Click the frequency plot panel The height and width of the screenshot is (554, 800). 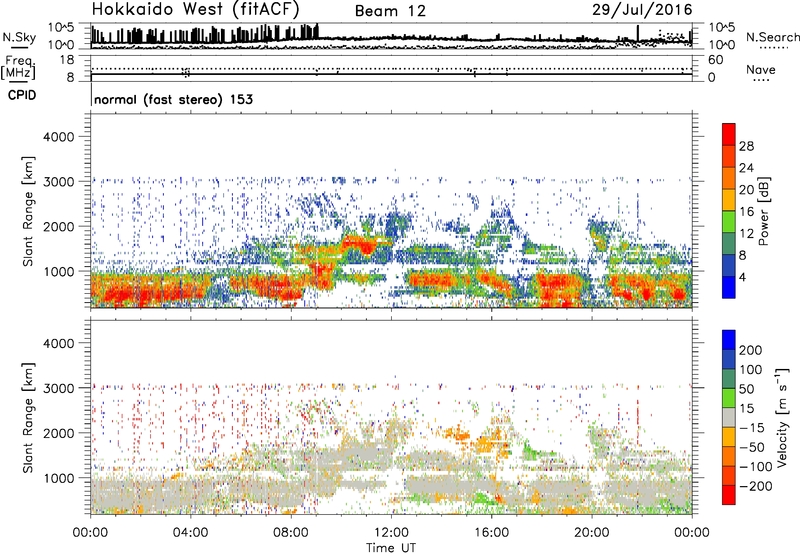[x=392, y=68]
